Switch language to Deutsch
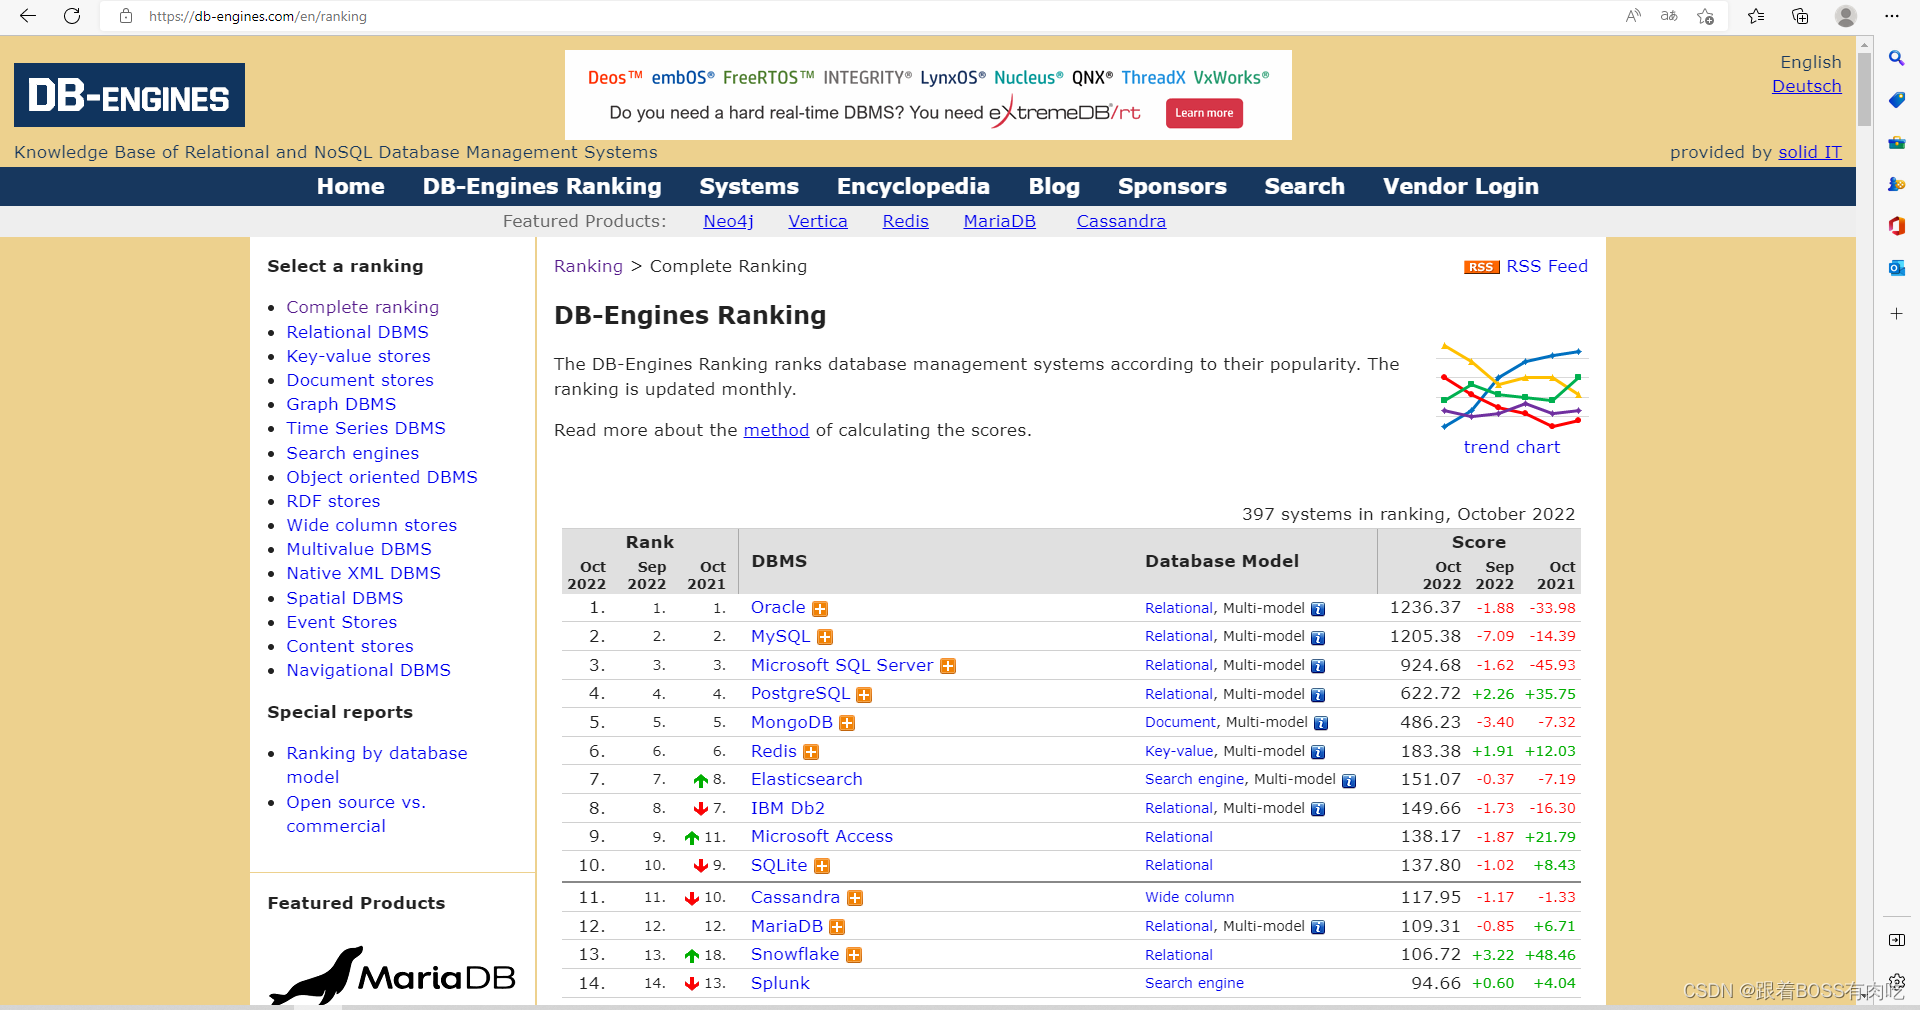The height and width of the screenshot is (1010, 1920). click(1806, 86)
